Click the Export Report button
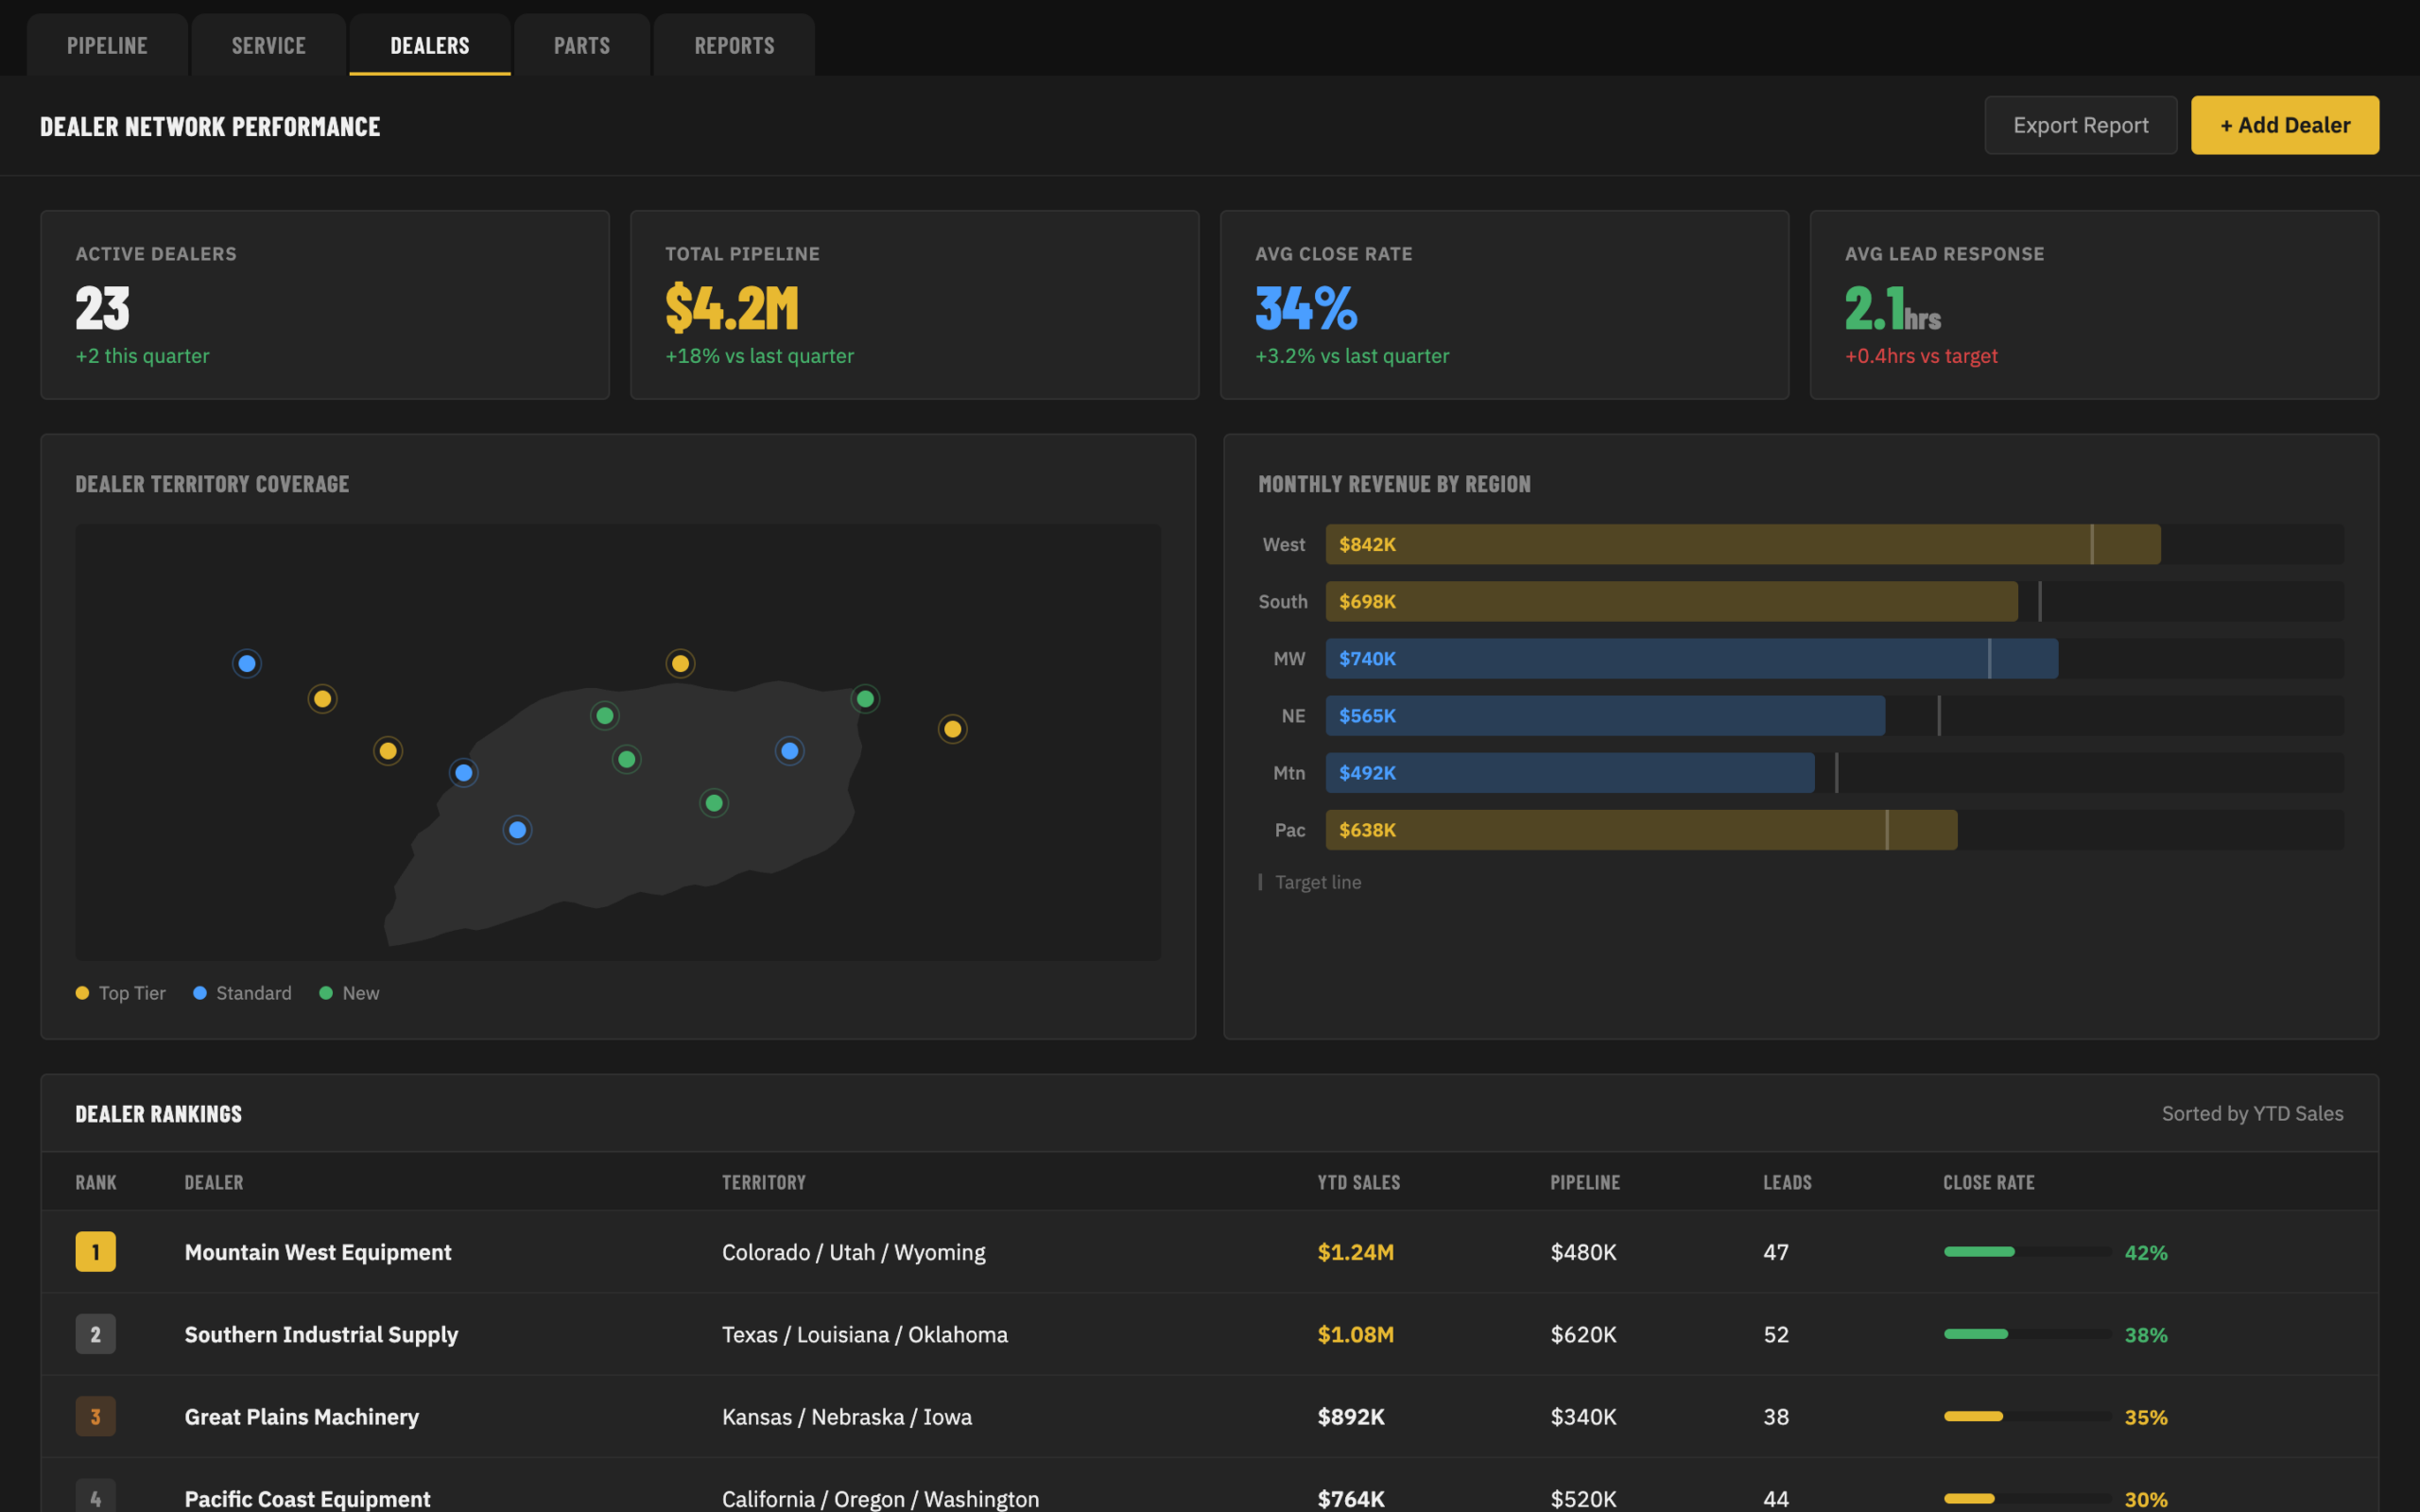Screen dimensions: 2420x1512 [x=2080, y=125]
